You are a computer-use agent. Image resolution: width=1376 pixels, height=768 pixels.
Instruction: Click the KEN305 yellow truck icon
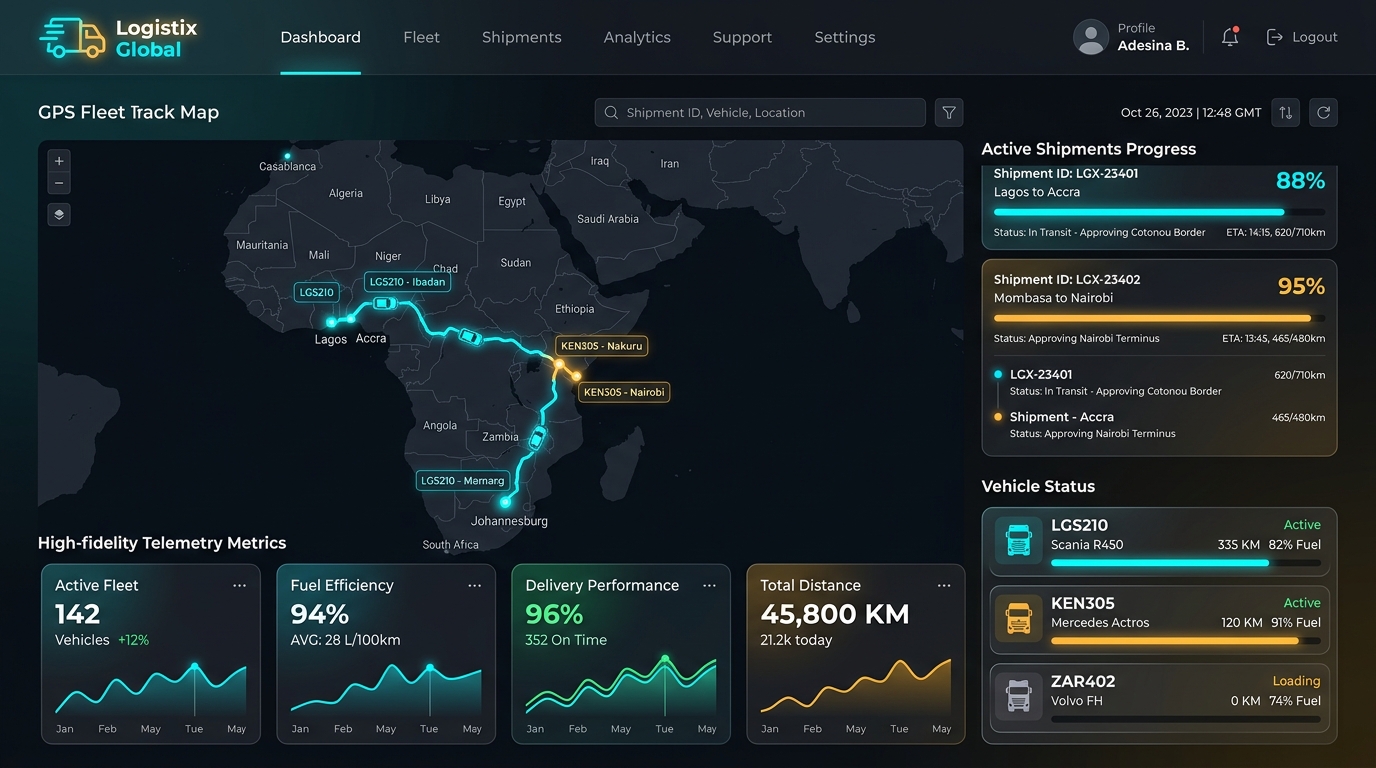tap(1019, 620)
